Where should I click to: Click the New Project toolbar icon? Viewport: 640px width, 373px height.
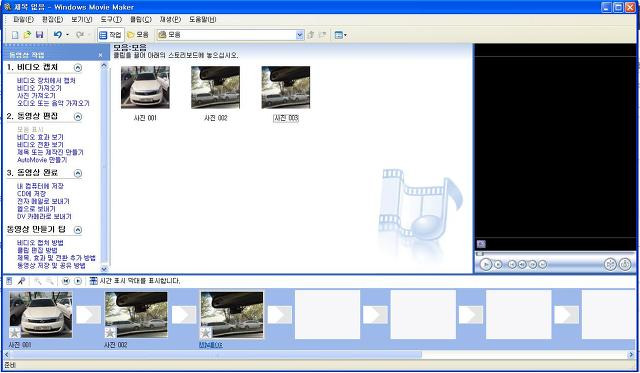coord(15,35)
